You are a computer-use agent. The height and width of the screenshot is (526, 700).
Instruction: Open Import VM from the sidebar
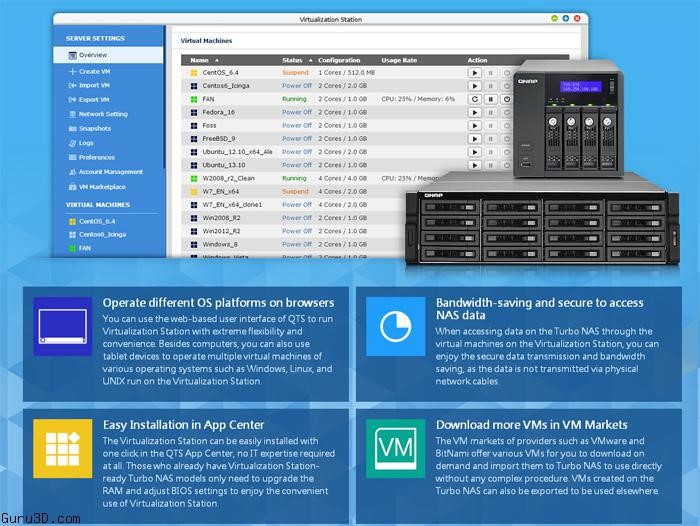[x=94, y=85]
